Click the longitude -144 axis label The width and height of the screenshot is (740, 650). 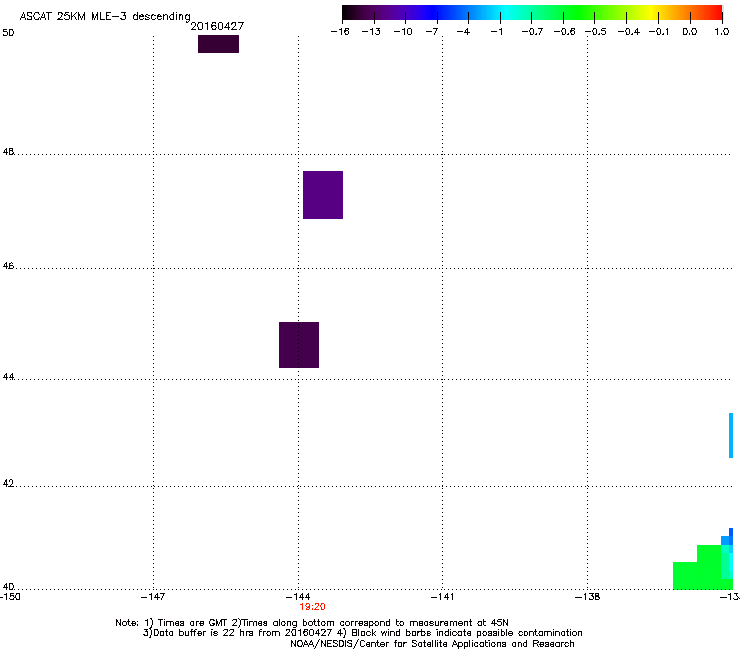(x=298, y=597)
